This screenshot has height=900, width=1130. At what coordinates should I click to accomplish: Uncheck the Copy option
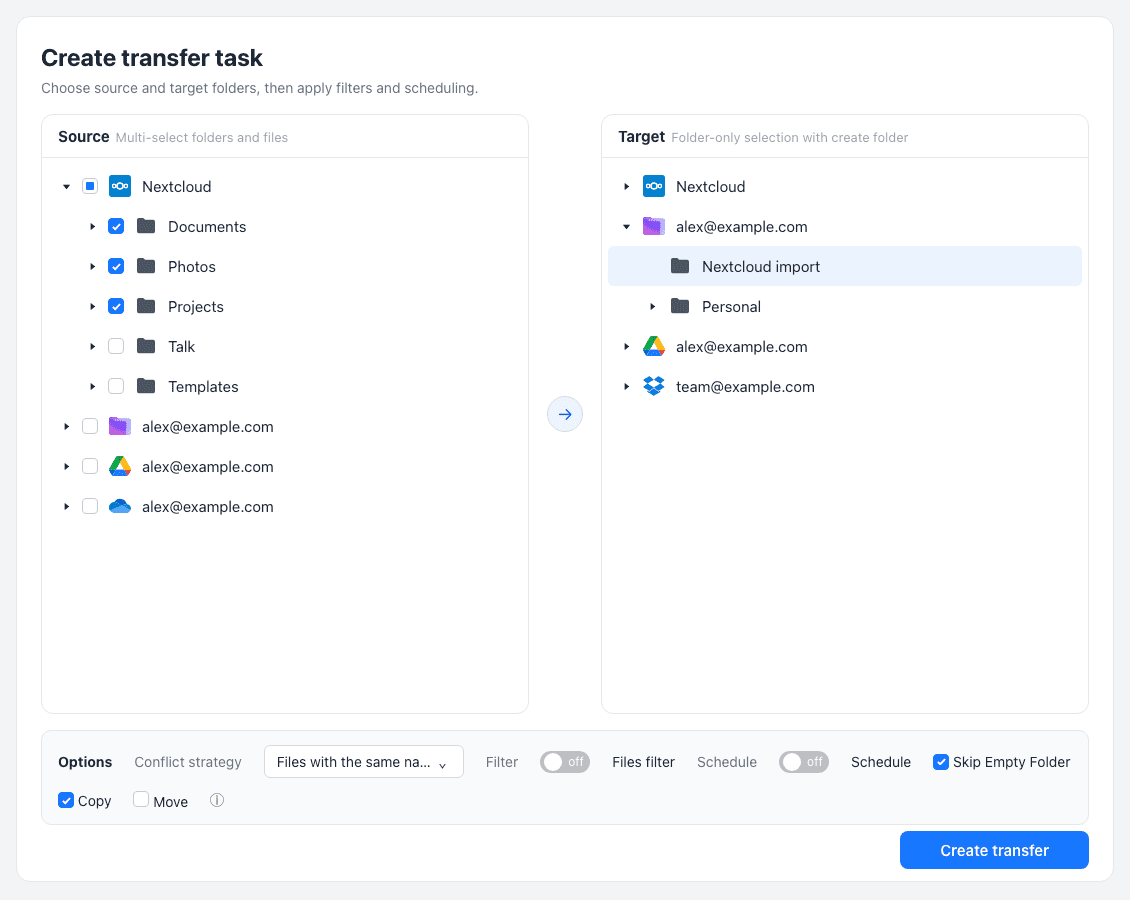(66, 801)
